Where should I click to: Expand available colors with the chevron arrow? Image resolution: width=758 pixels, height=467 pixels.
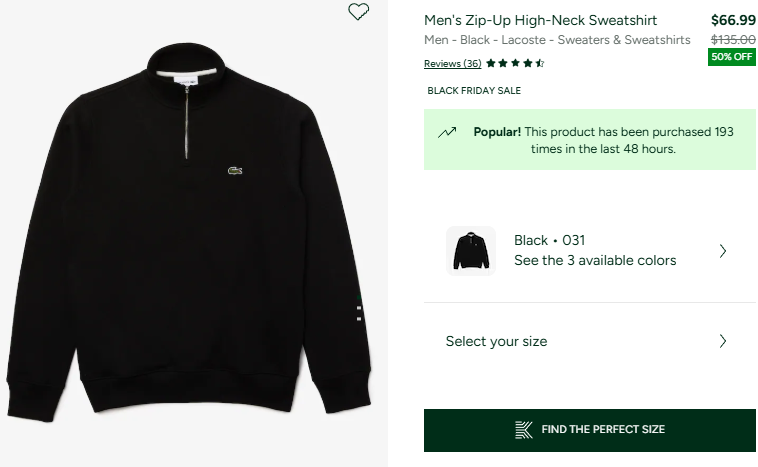click(723, 251)
